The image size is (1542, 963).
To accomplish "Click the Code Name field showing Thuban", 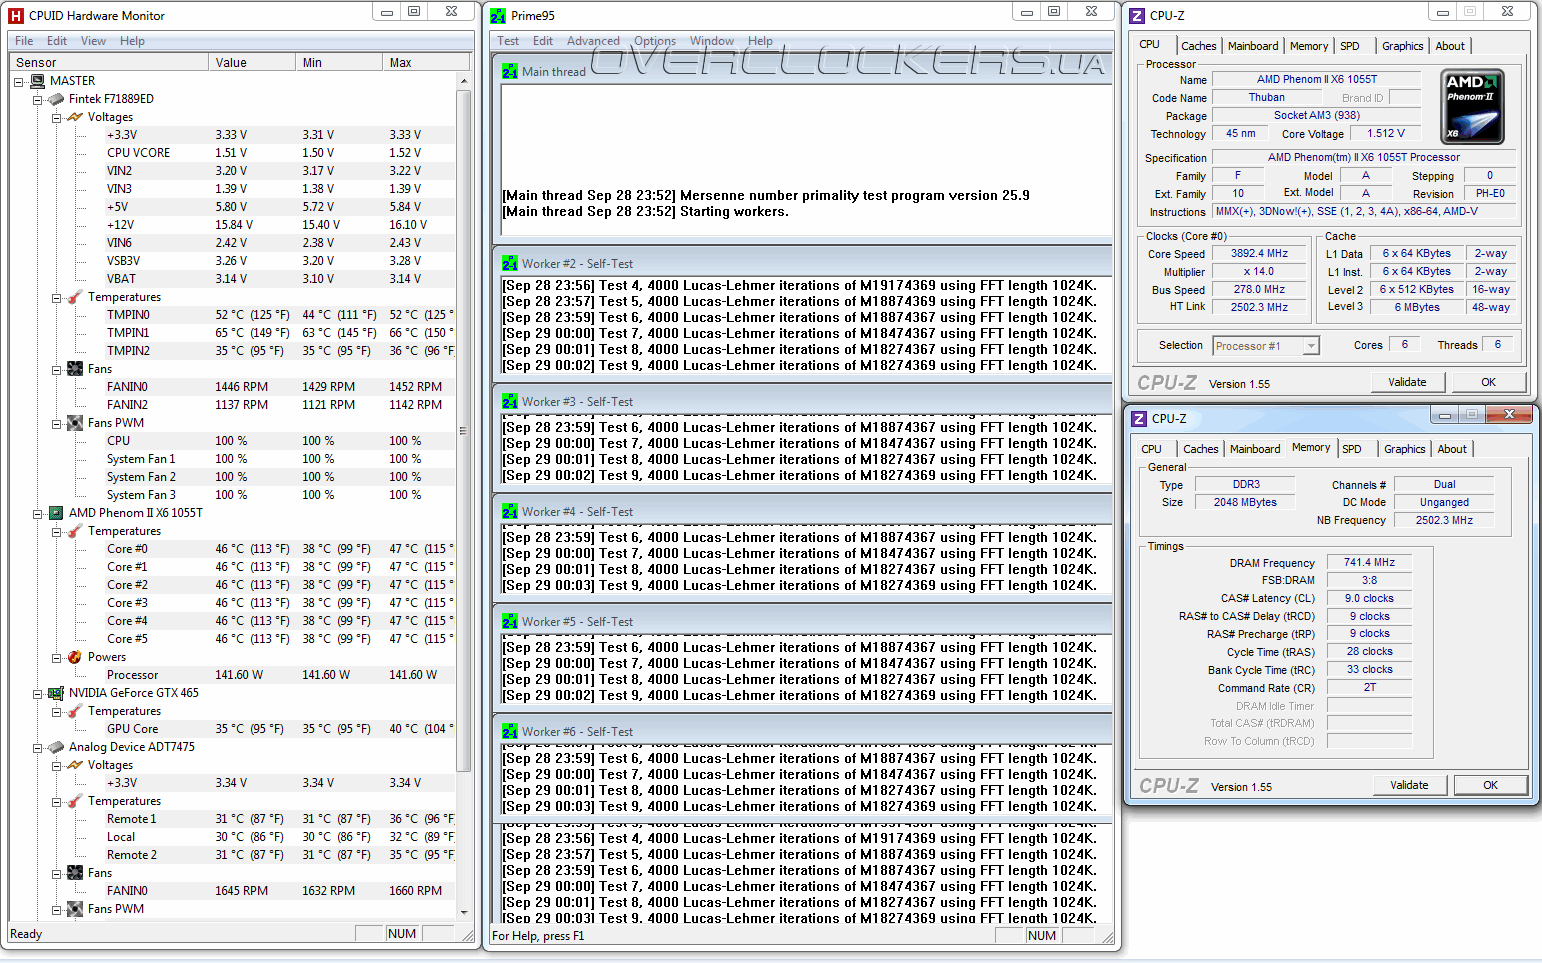I will [x=1267, y=98].
